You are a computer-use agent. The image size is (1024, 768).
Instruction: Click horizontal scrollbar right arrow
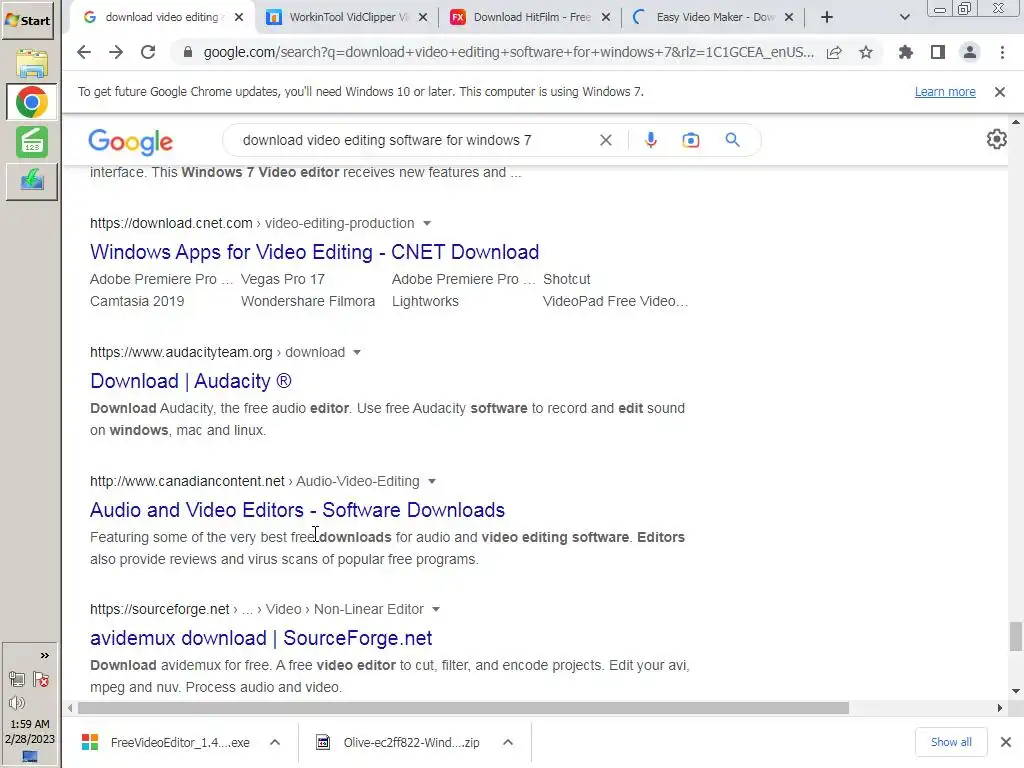click(1000, 708)
